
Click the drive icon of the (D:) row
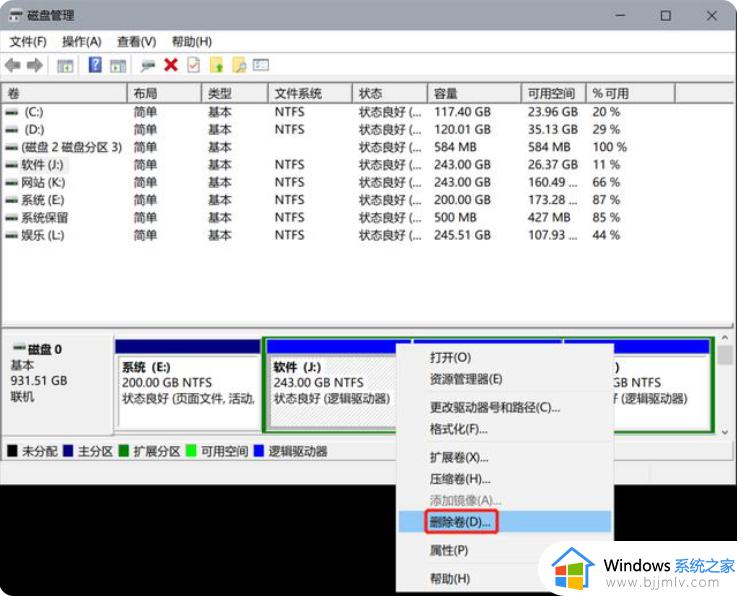pos(12,130)
